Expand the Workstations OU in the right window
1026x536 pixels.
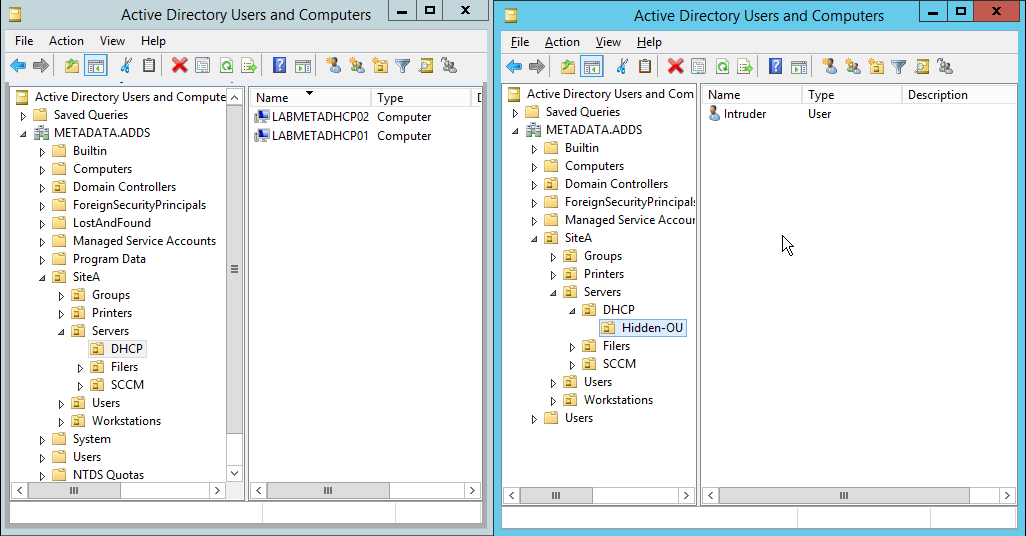point(554,401)
